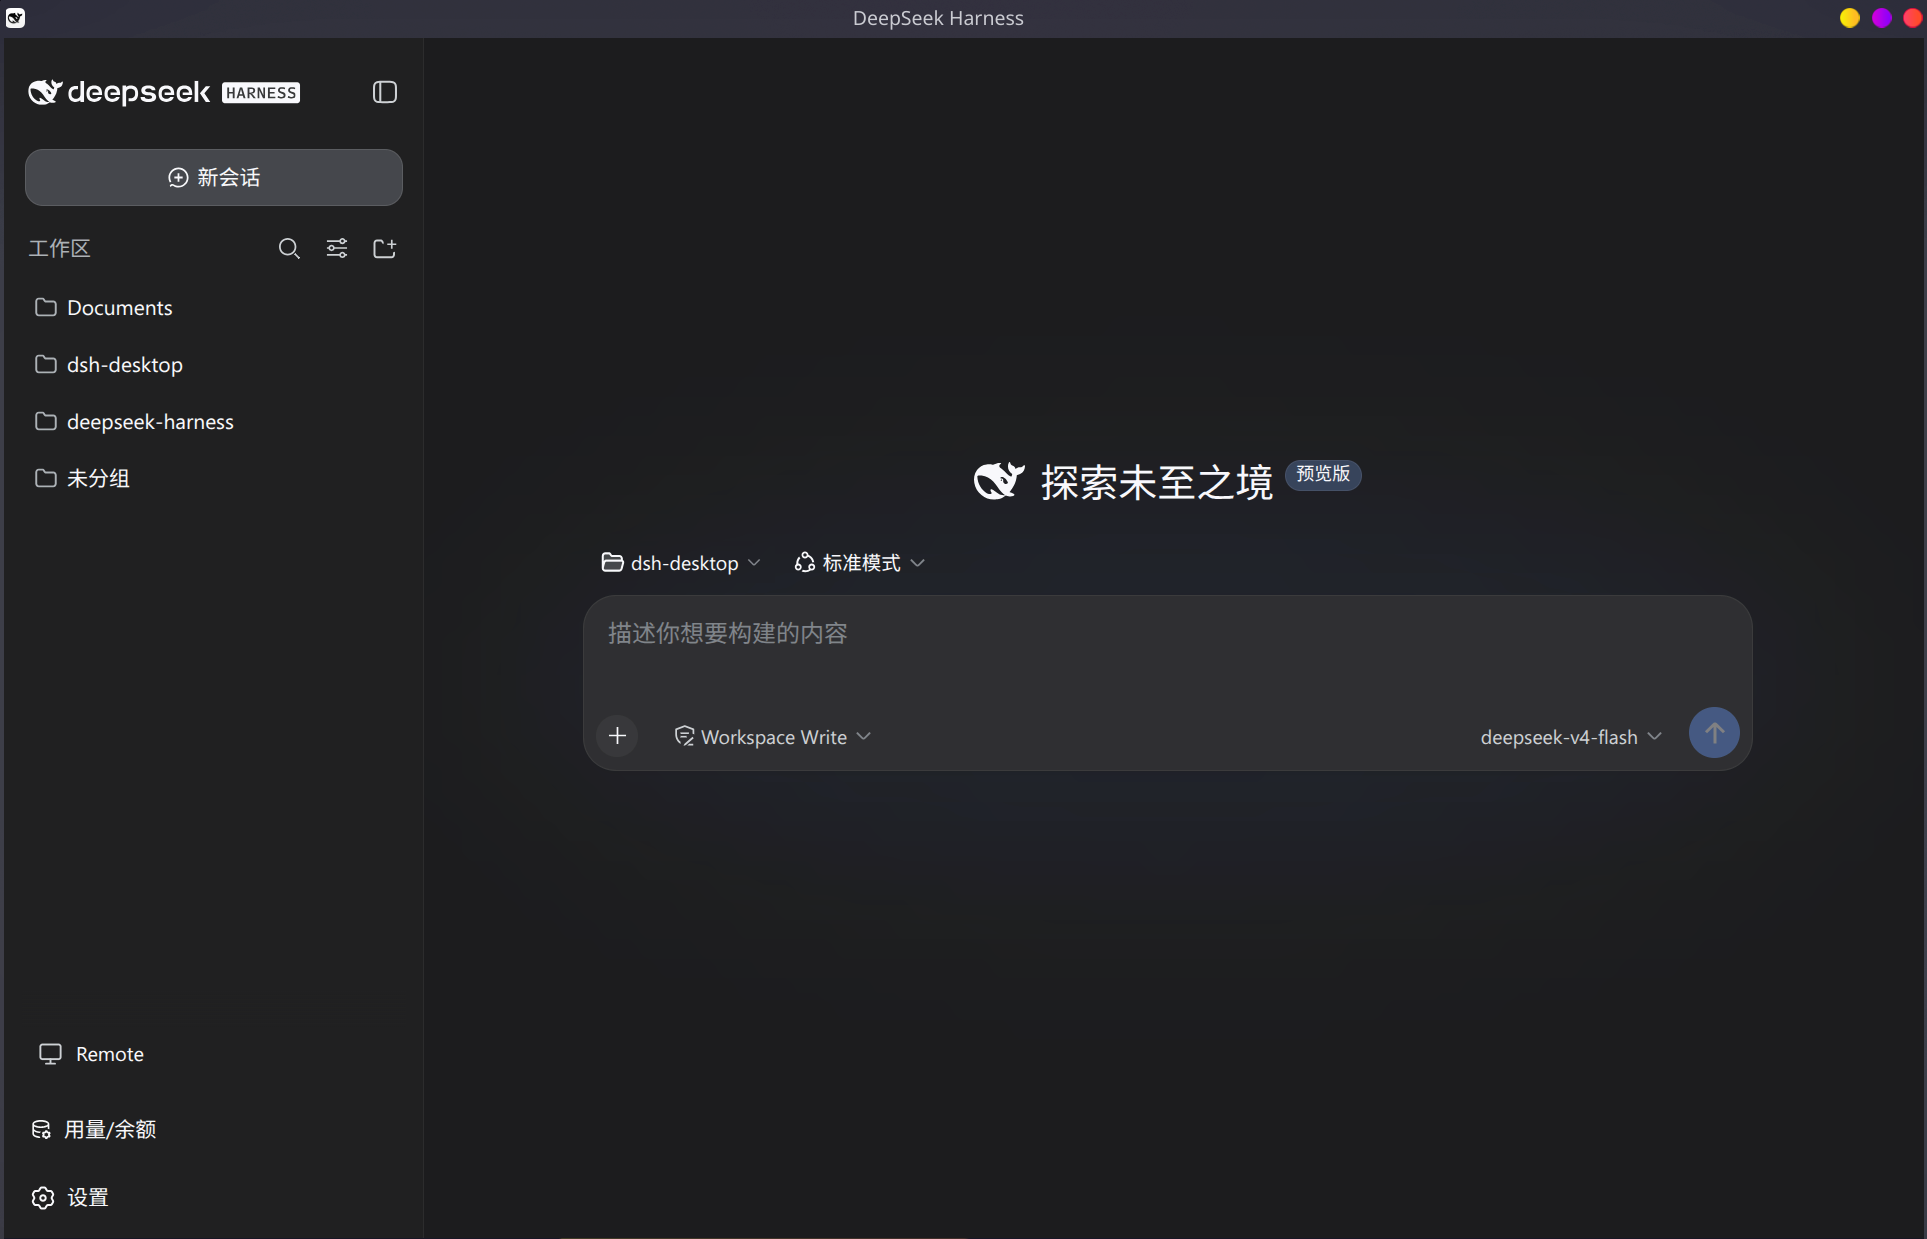Start a new chat with 新会话

[214, 177]
